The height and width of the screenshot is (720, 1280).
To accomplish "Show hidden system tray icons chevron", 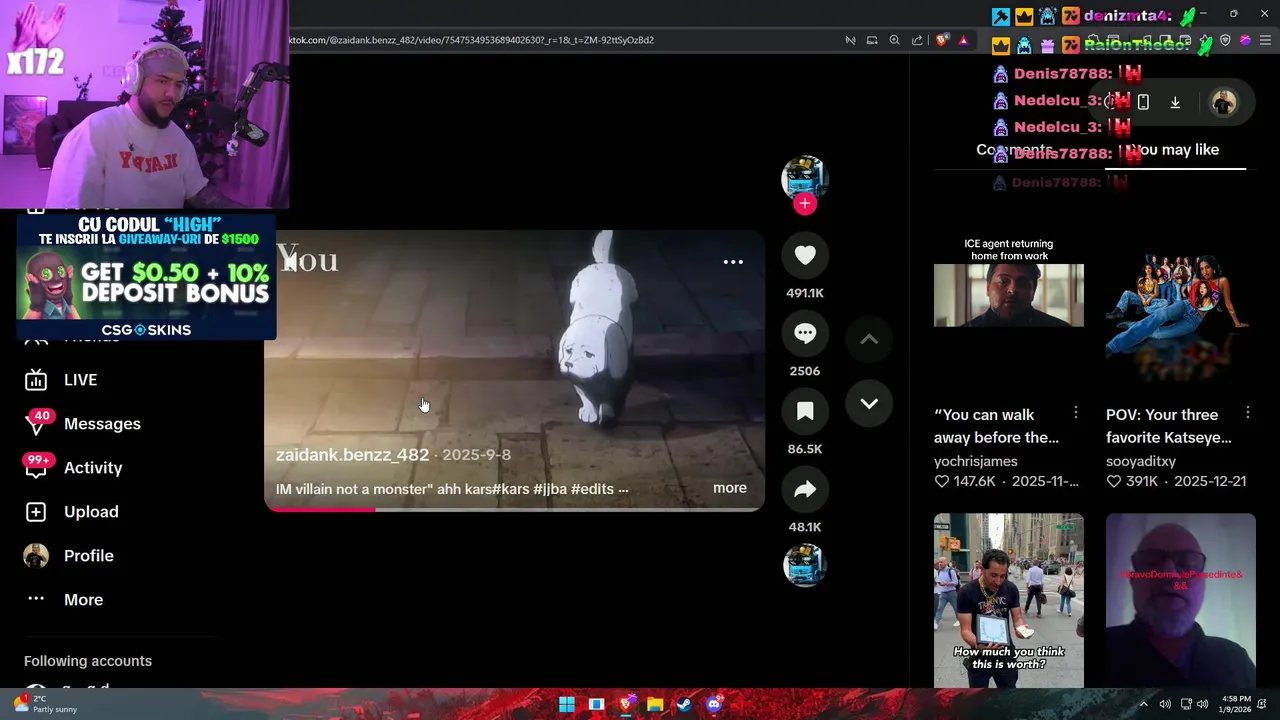I will coord(1144,704).
